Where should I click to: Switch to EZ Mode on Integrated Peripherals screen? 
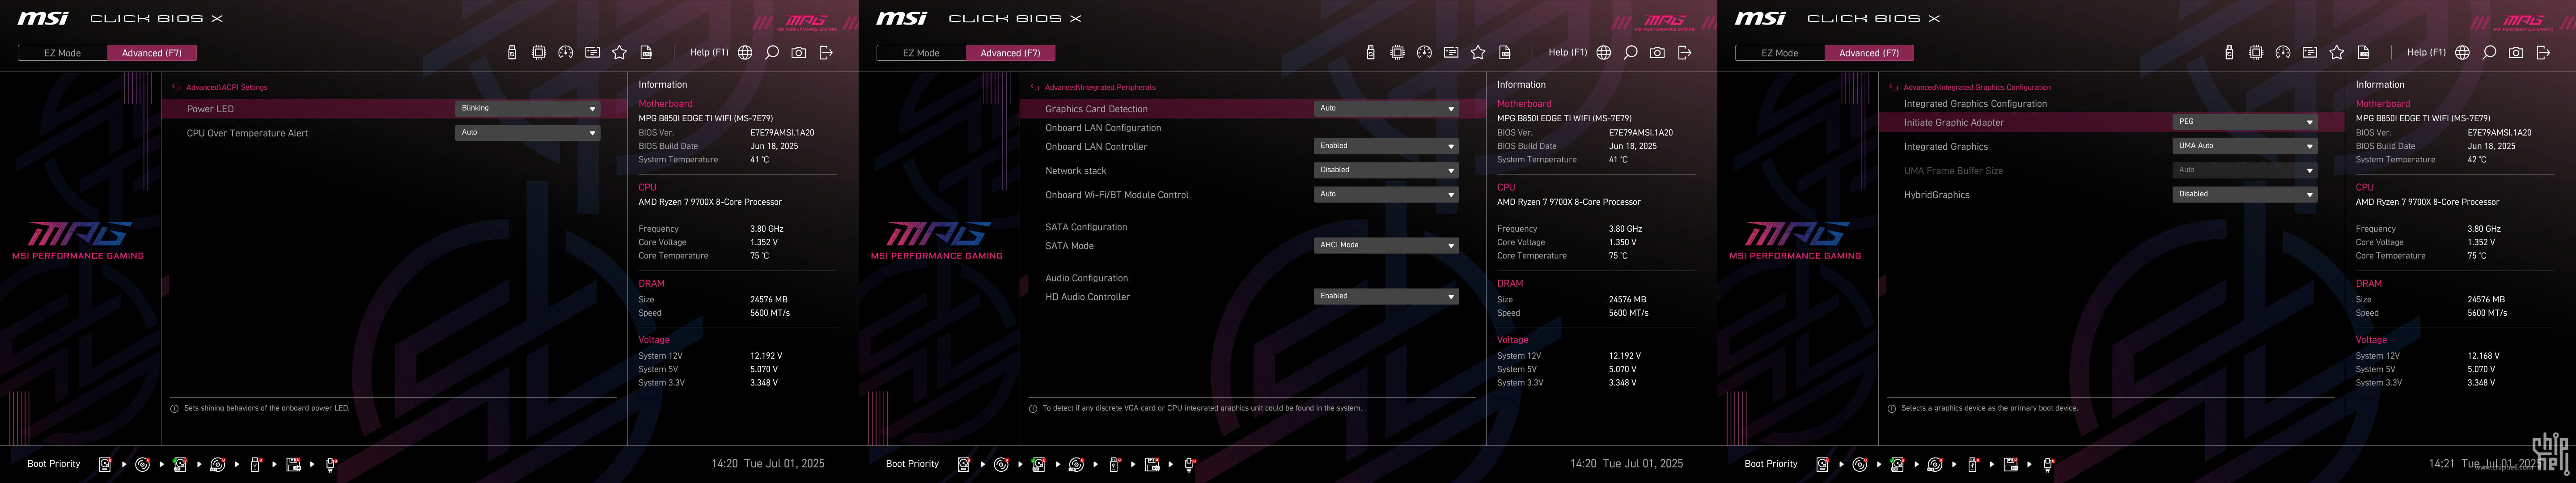click(x=921, y=53)
